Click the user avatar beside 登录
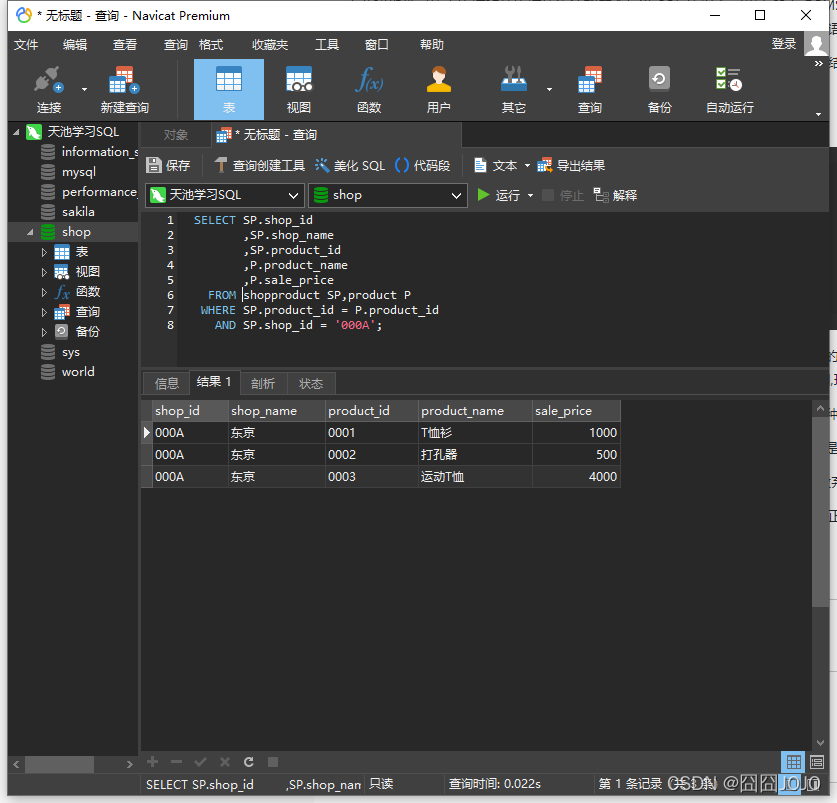The image size is (837, 803). tap(816, 44)
